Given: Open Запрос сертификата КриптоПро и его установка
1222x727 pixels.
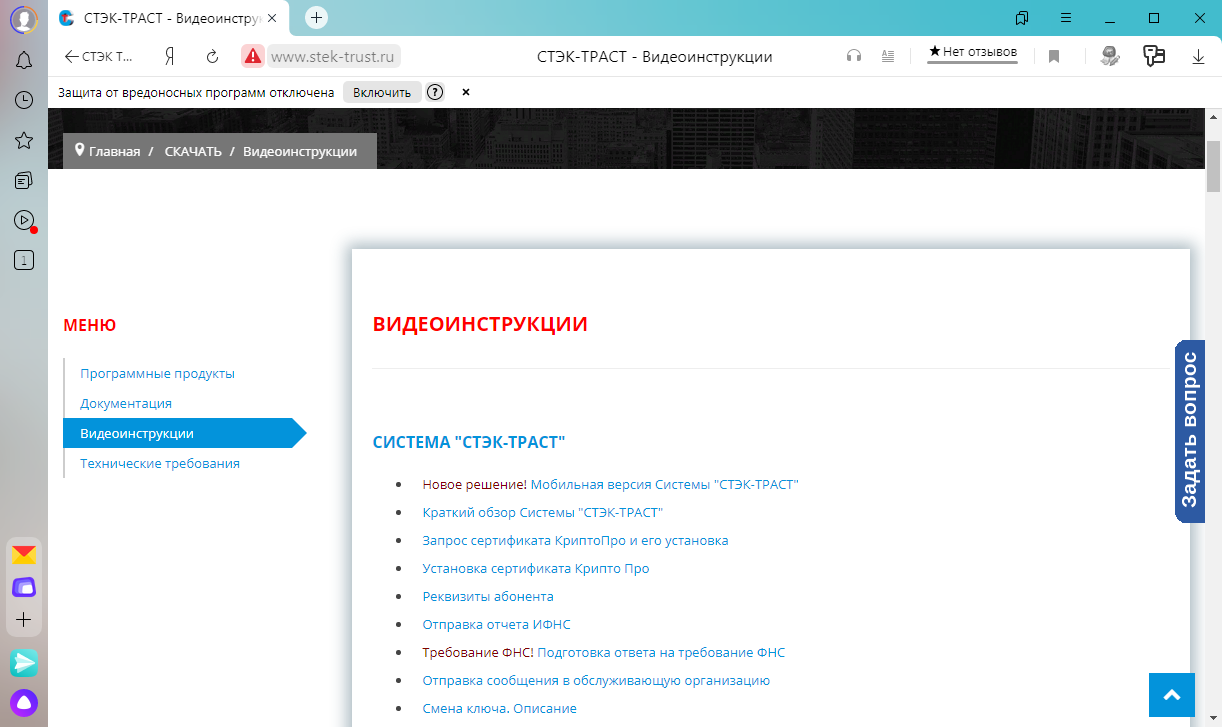Looking at the screenshot, I should pos(575,540).
